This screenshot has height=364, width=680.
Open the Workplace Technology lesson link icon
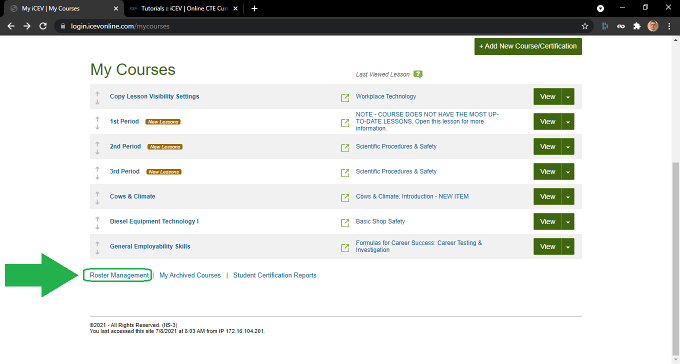345,98
